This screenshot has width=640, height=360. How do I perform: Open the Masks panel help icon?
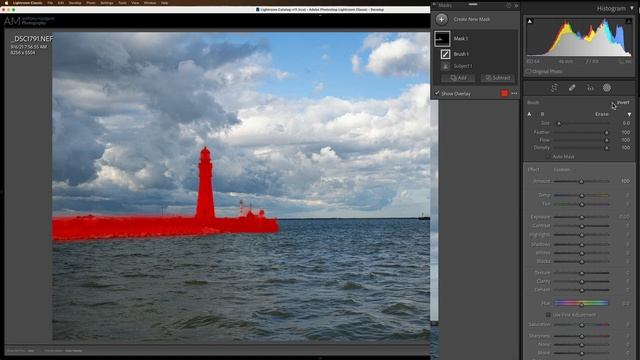tap(509, 6)
